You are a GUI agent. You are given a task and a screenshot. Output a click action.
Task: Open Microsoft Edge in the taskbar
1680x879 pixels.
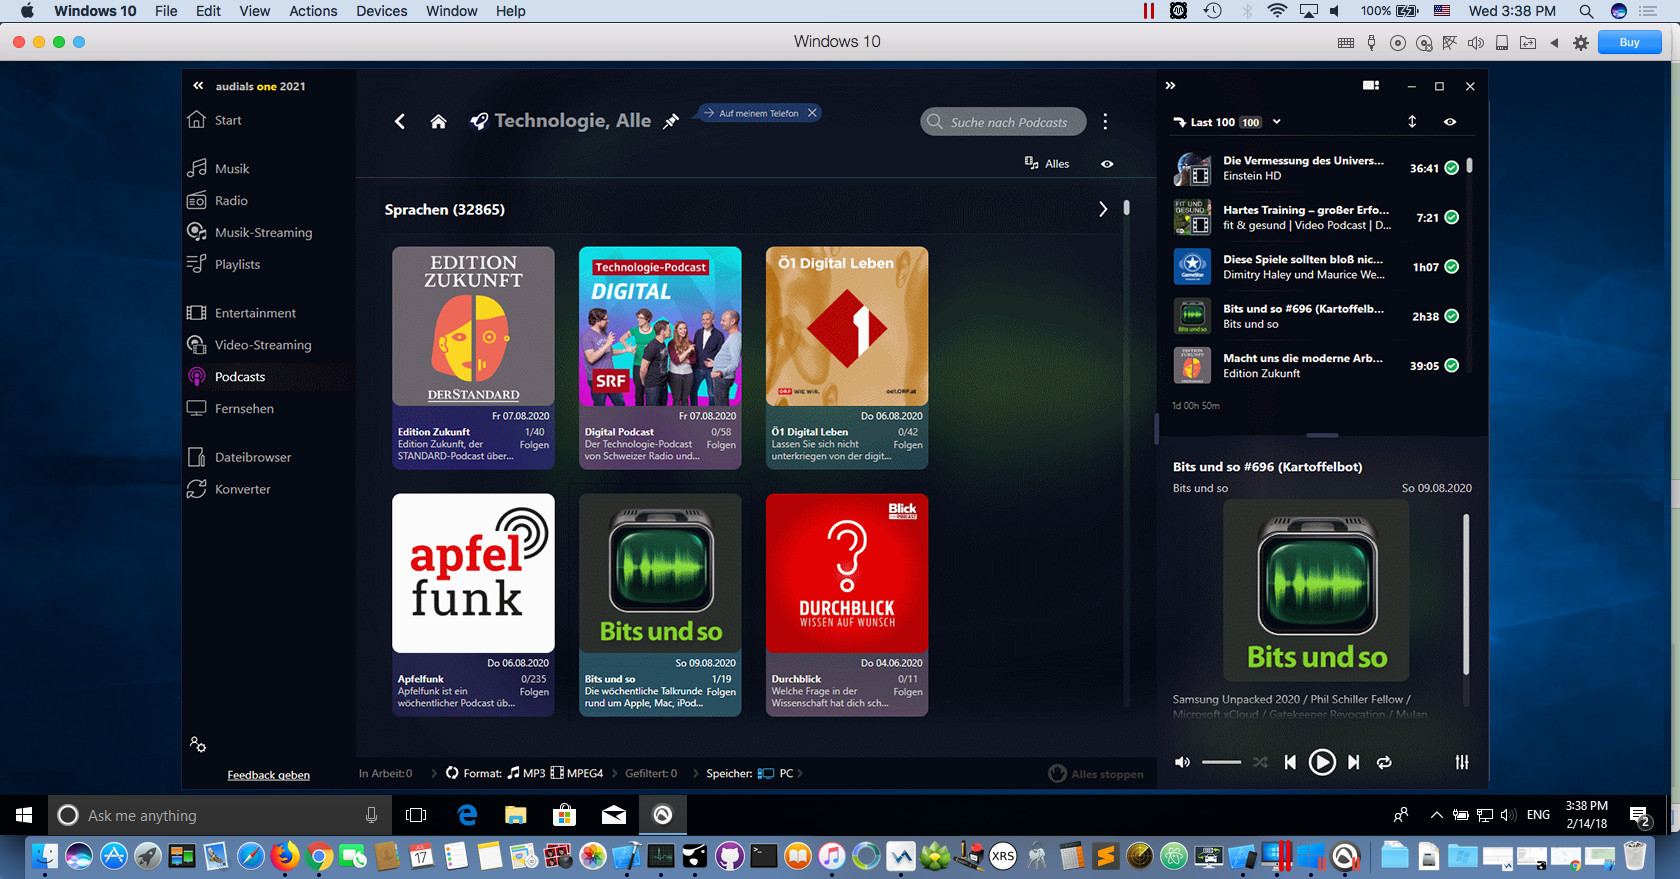pyautogui.click(x=467, y=815)
